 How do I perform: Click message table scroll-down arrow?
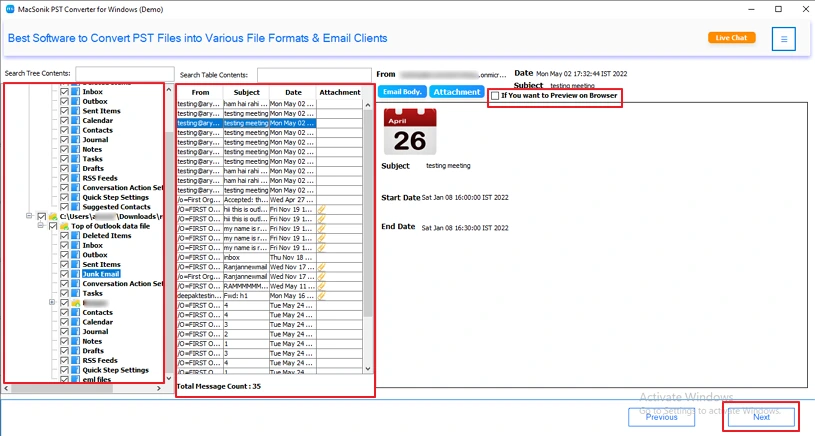point(367,369)
